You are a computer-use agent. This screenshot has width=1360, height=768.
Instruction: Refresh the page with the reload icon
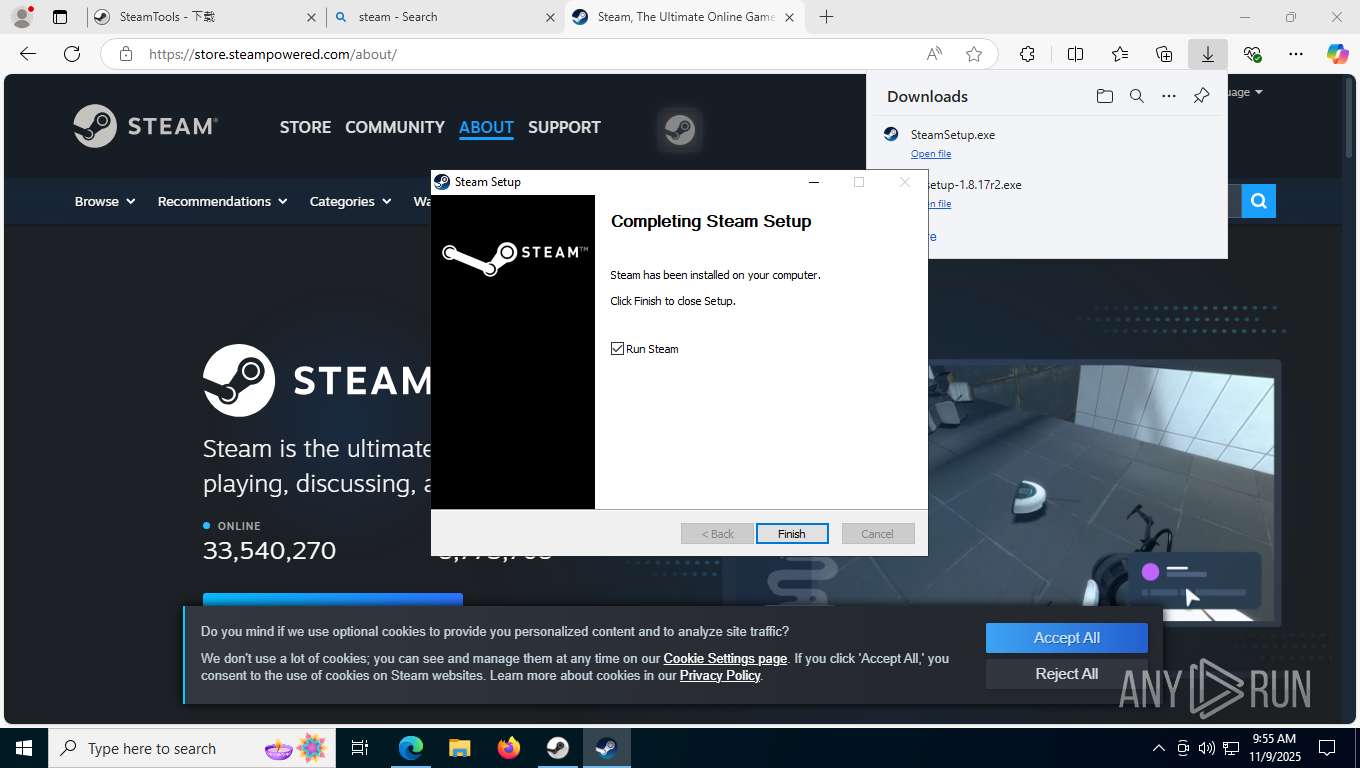(71, 54)
